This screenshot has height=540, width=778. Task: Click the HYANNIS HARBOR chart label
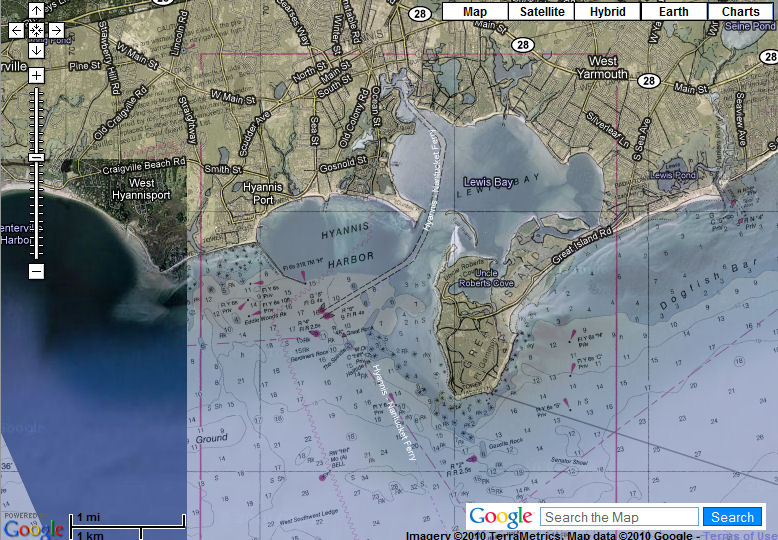coord(346,244)
